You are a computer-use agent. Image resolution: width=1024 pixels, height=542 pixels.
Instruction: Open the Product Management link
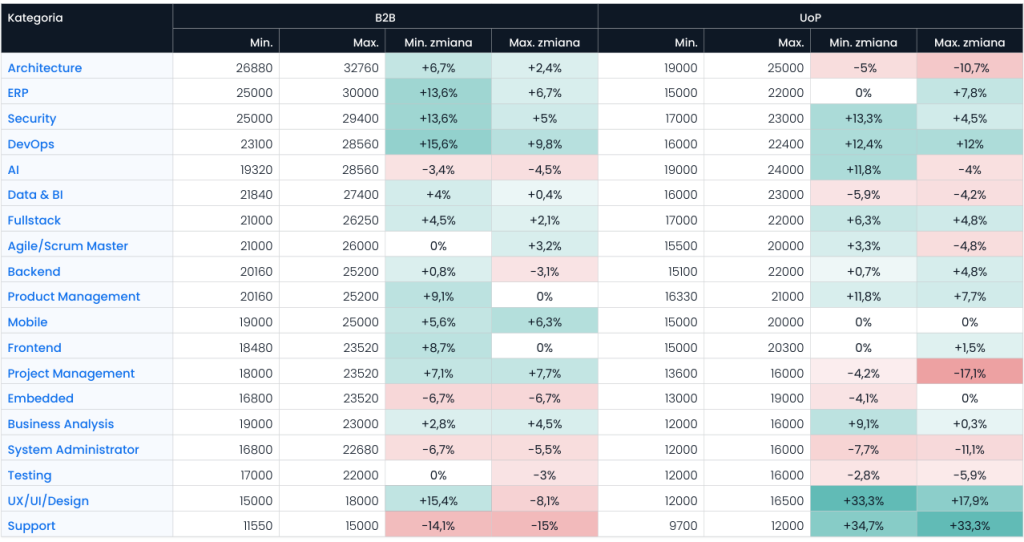point(74,297)
